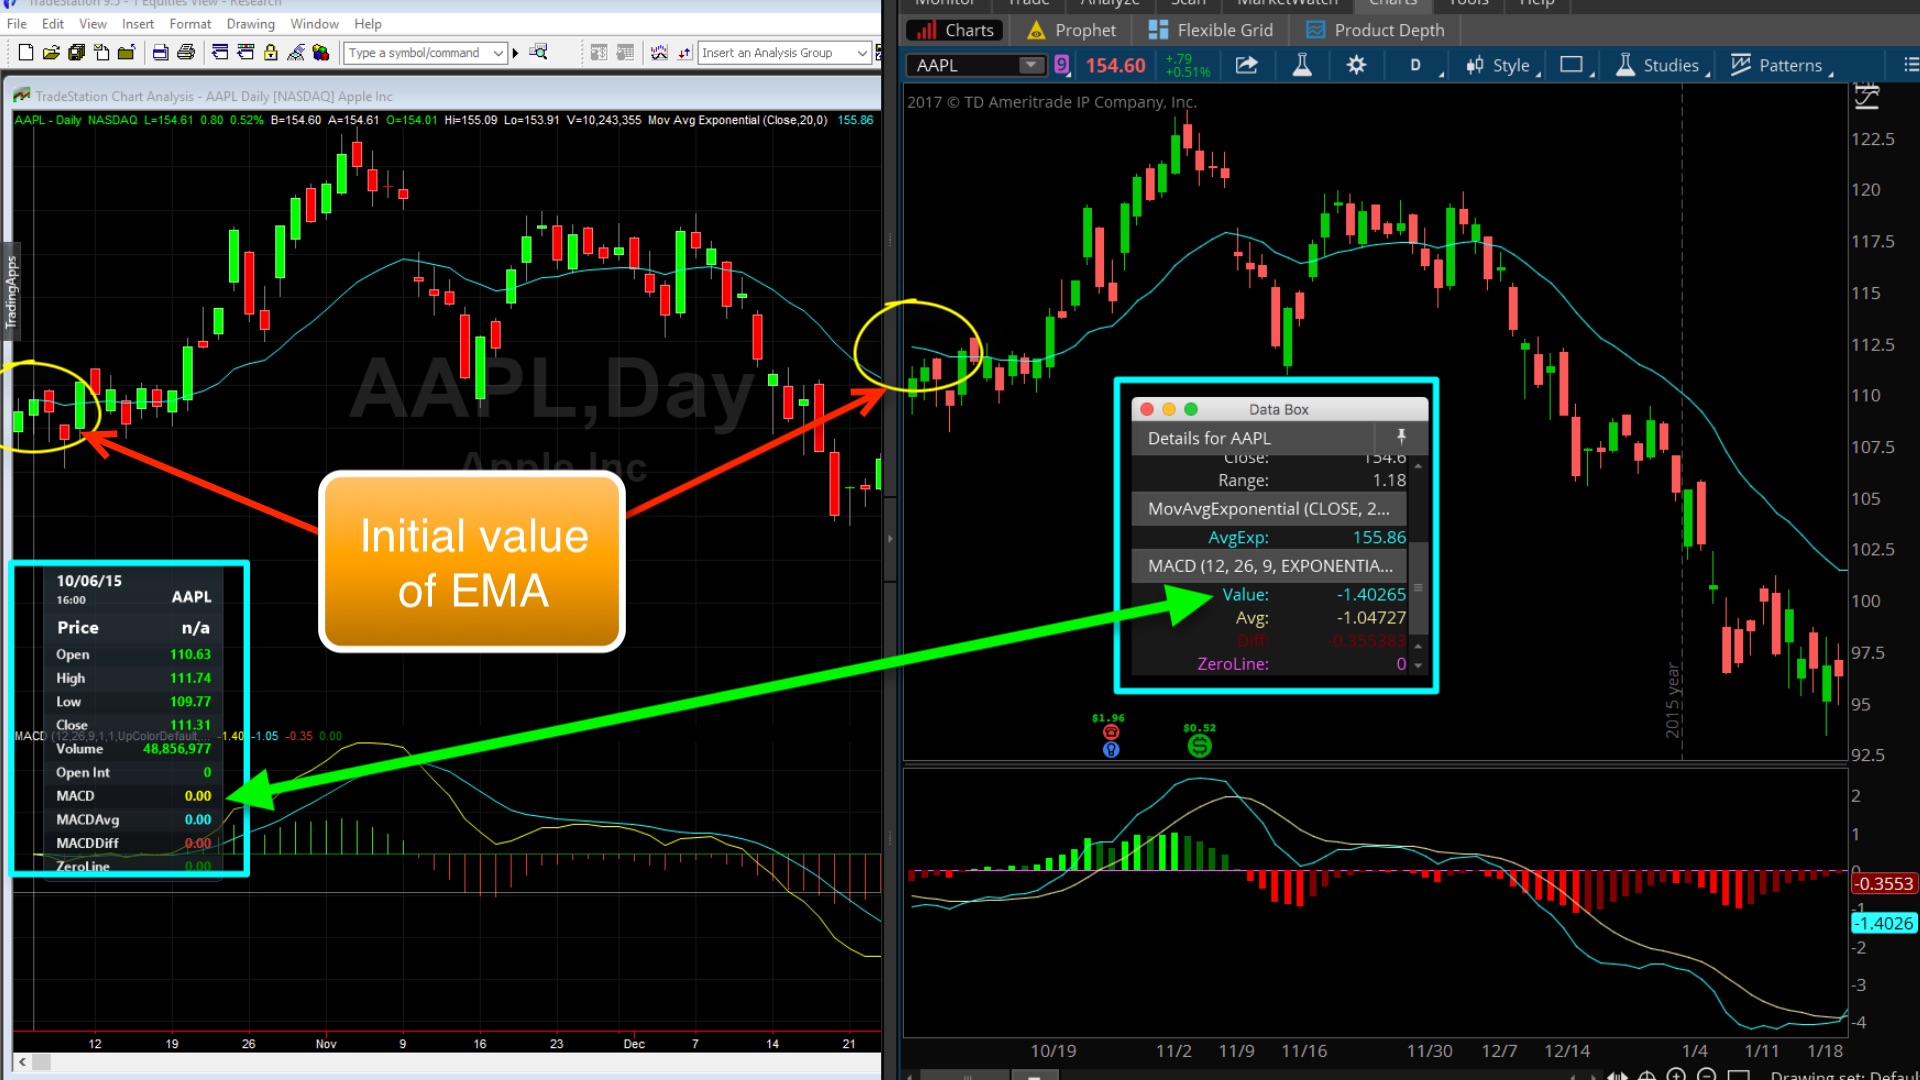This screenshot has width=1920, height=1080.
Task: Click the symbol lookup magnifier icon
Action: (539, 53)
